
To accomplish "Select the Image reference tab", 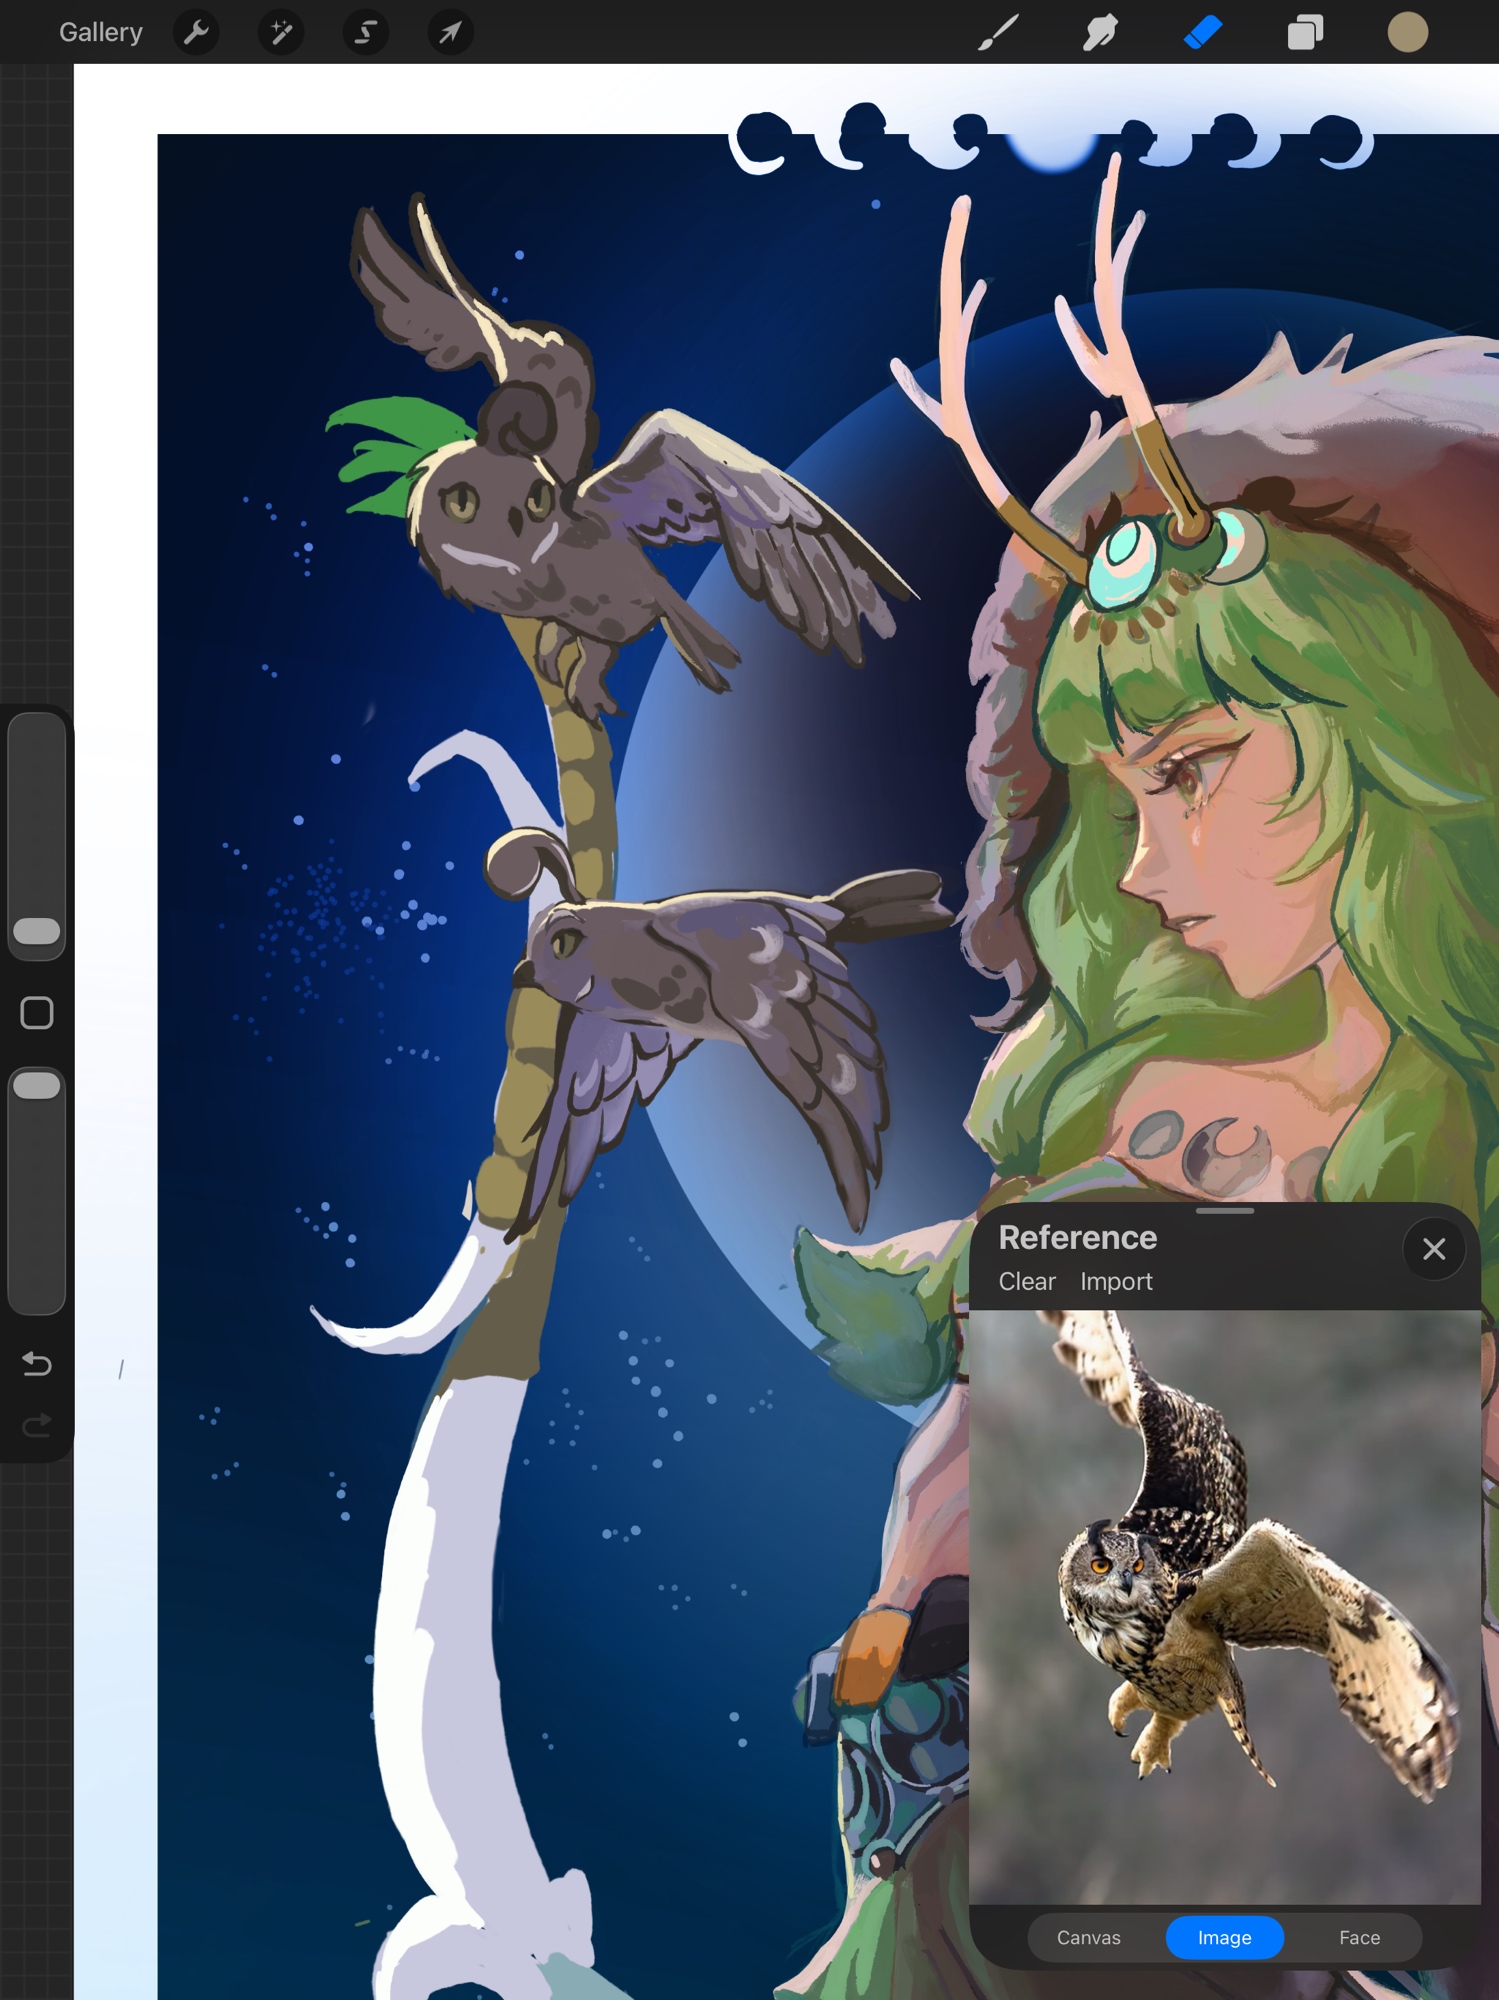I will [x=1224, y=1937].
